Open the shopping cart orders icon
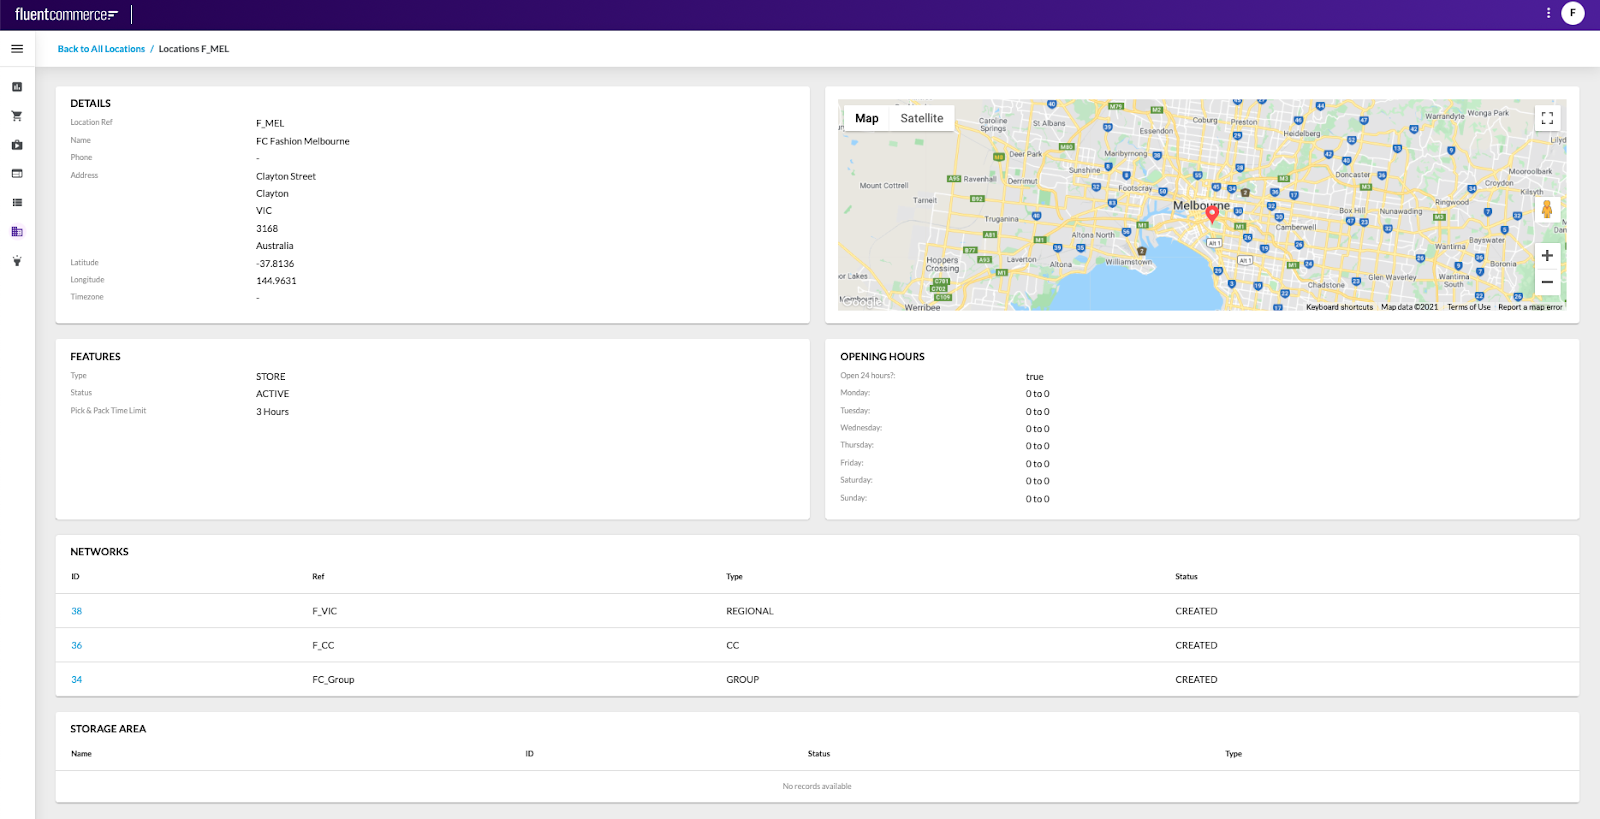This screenshot has width=1600, height=819. pyautogui.click(x=17, y=116)
